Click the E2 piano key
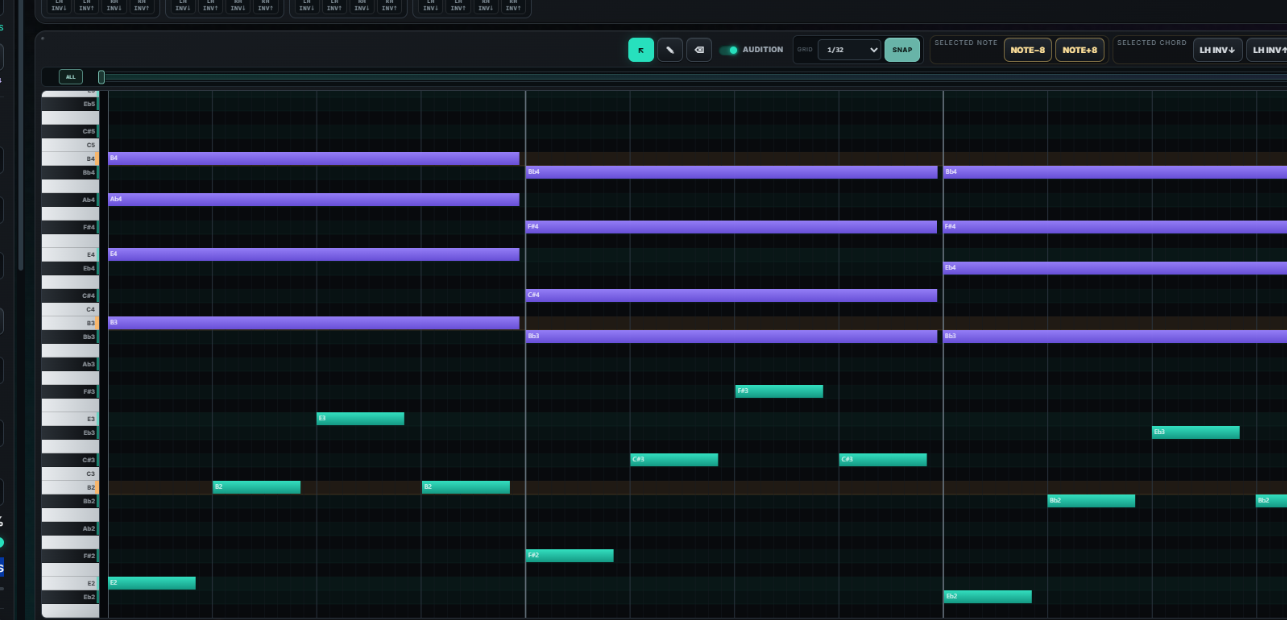1287x620 pixels. point(69,583)
